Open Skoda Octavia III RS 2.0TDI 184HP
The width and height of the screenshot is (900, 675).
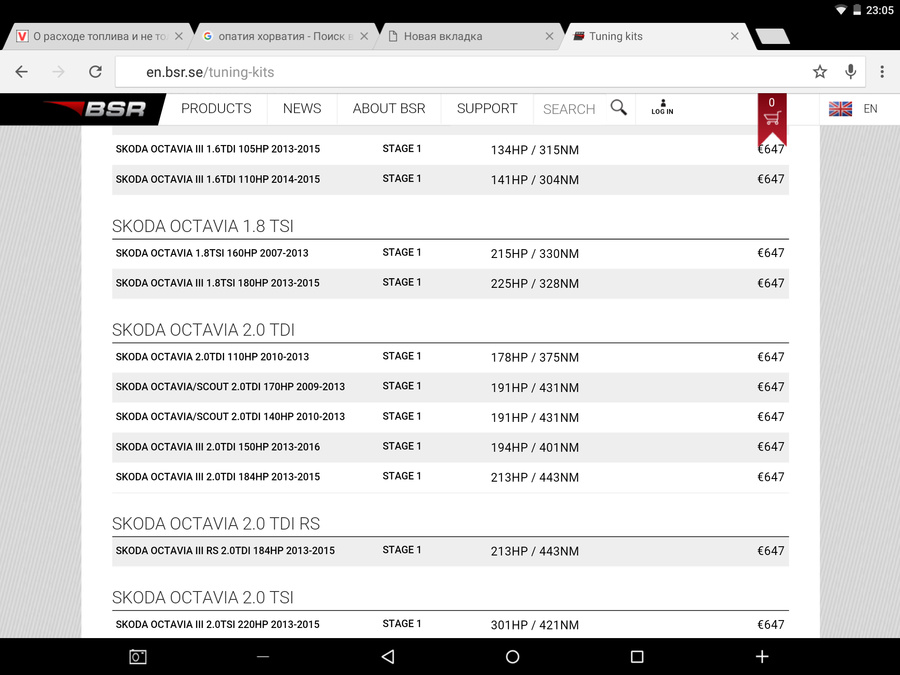pyautogui.click(x=225, y=551)
